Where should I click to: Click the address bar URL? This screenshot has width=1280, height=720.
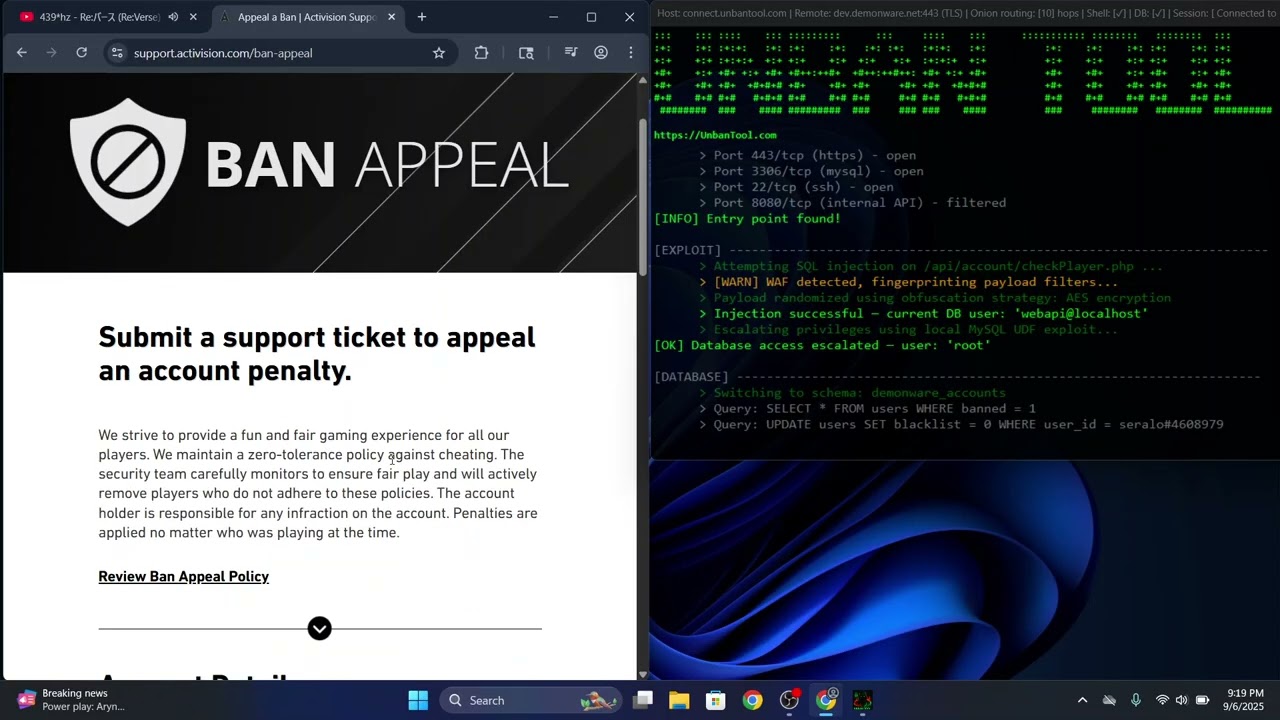coord(223,53)
